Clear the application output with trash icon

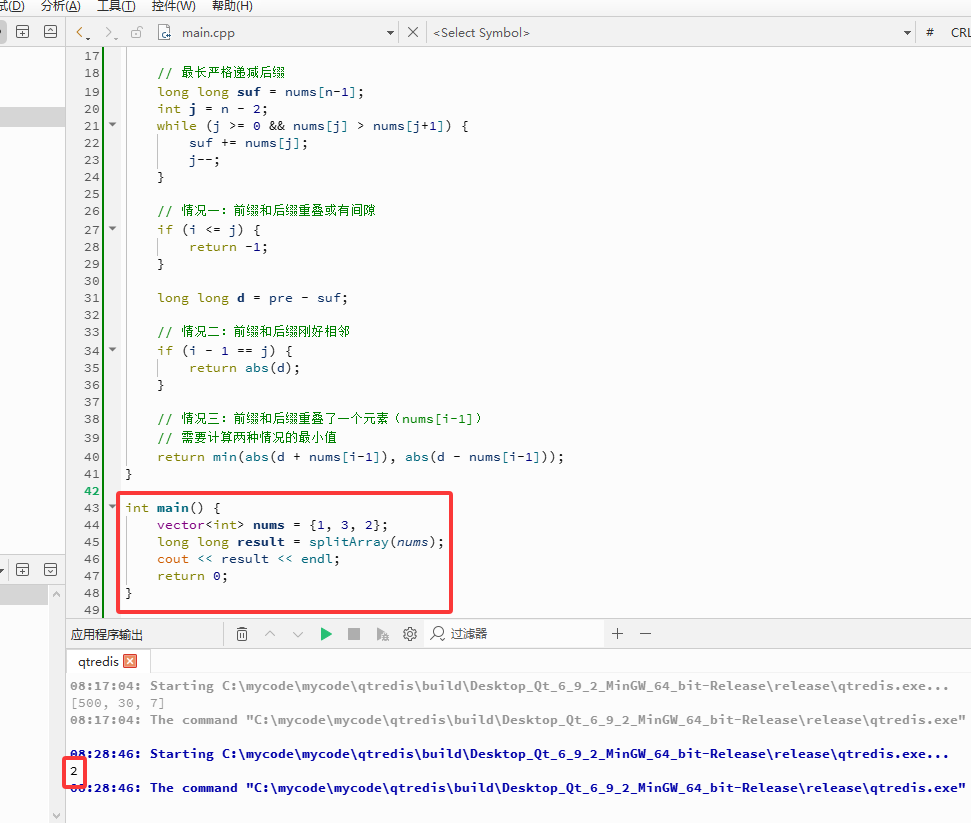point(242,634)
